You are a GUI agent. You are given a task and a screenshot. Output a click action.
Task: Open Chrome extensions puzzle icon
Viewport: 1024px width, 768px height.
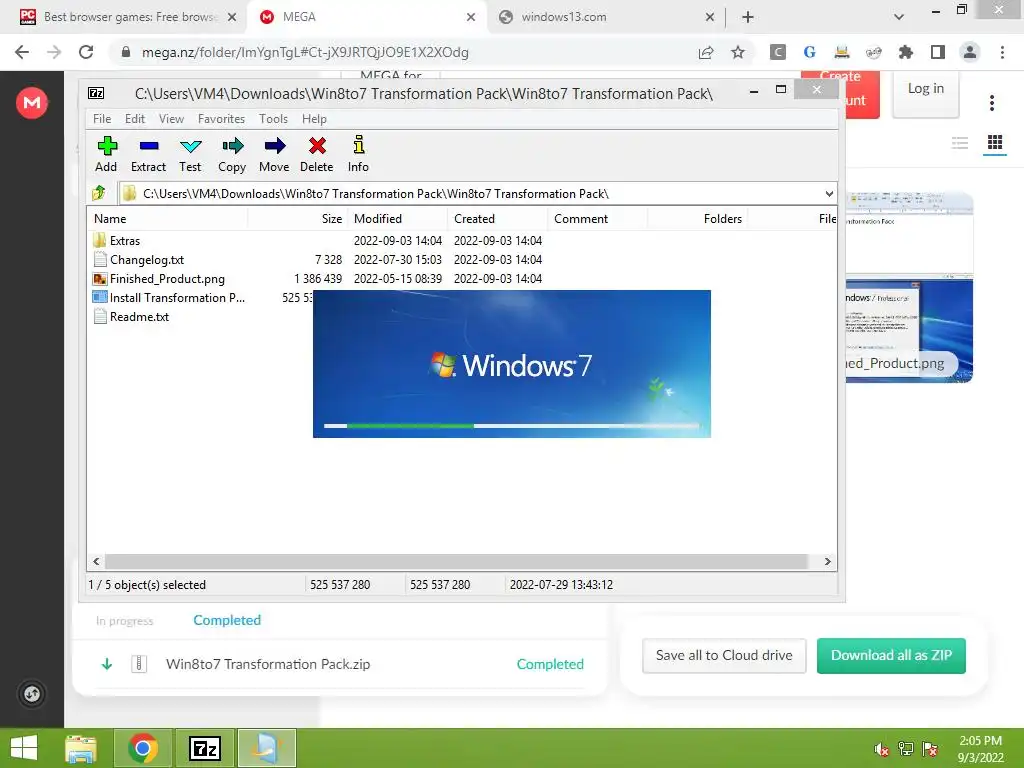tap(906, 52)
